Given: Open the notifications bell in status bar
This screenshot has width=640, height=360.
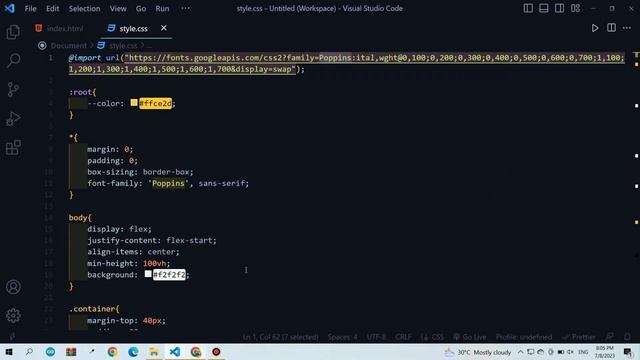Looking at the screenshot, I should (x=627, y=337).
